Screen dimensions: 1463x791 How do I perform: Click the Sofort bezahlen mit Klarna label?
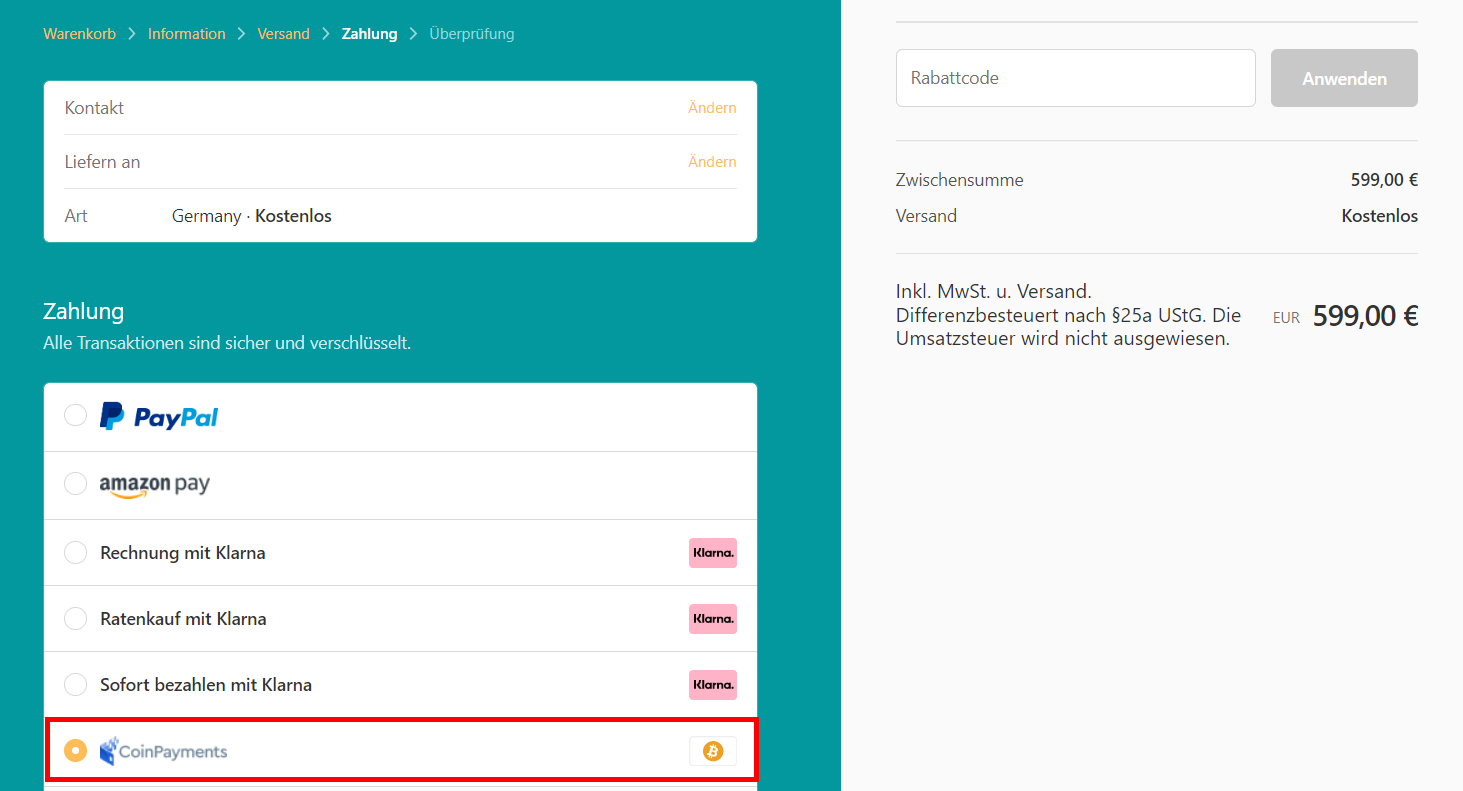[206, 685]
